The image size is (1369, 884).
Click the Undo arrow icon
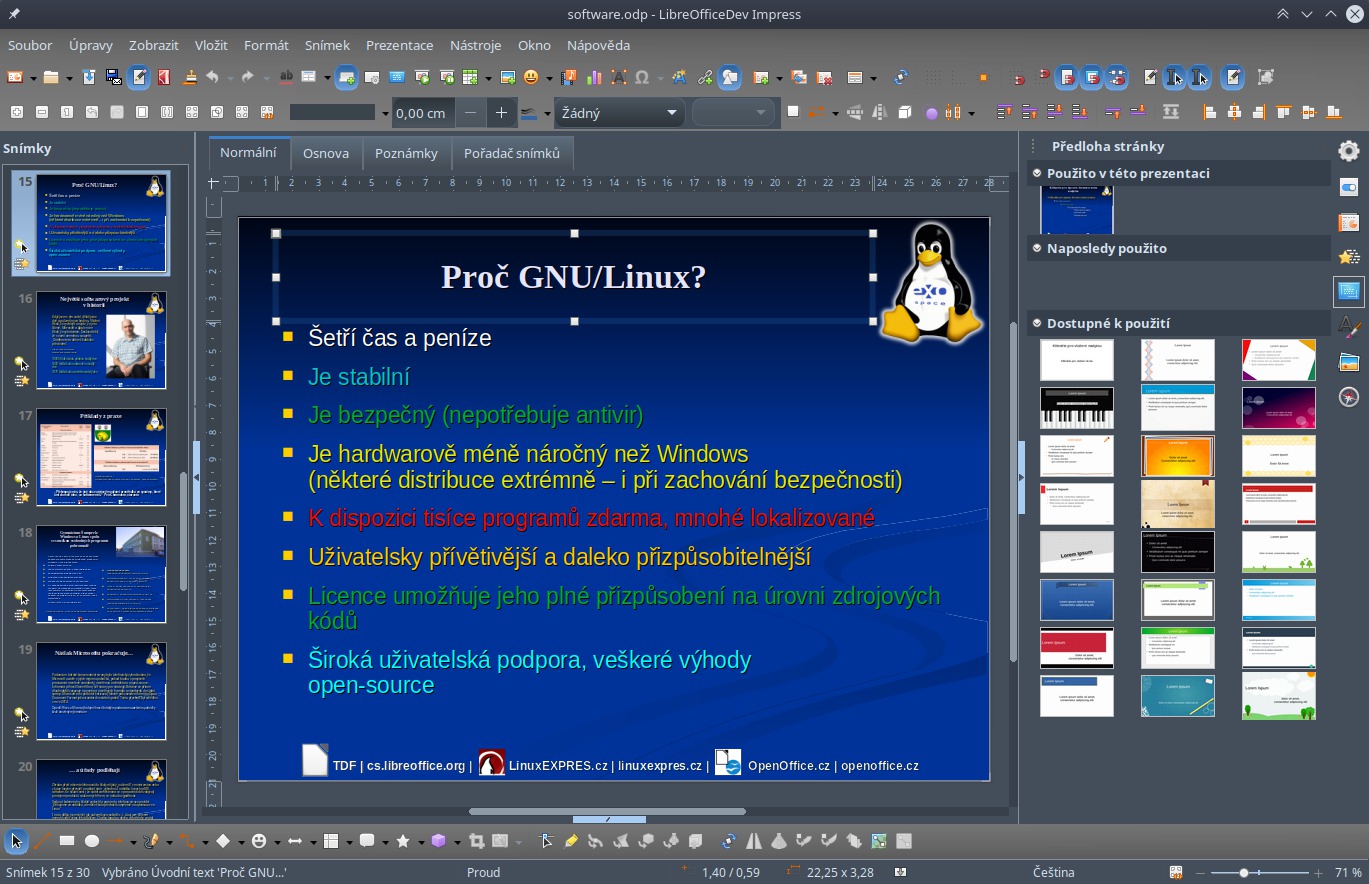[x=212, y=77]
